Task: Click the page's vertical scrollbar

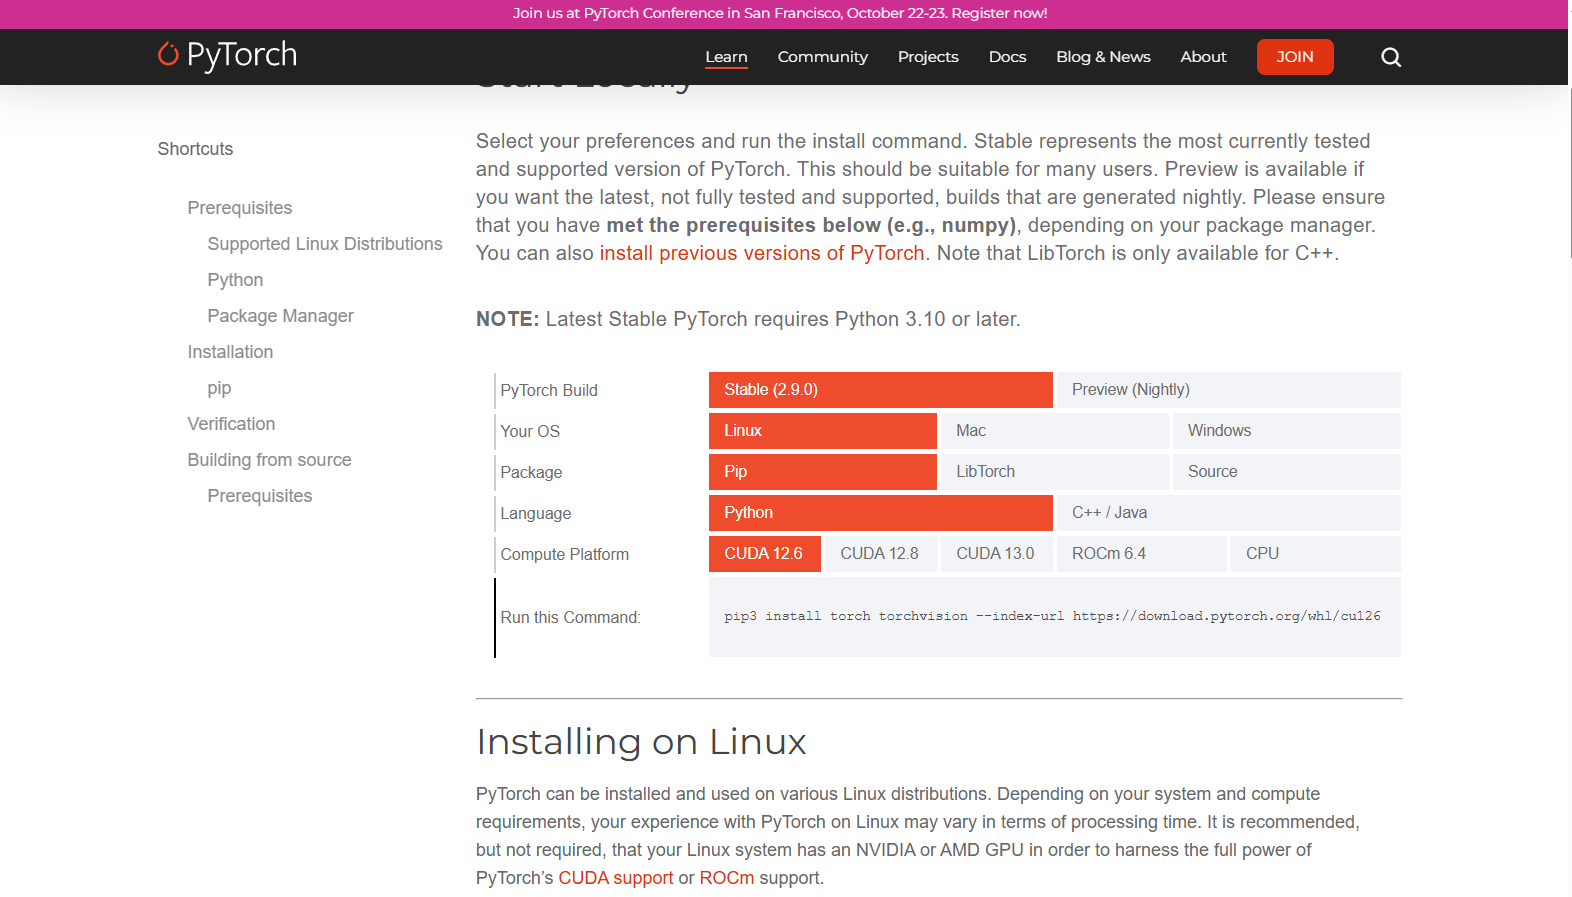Action: point(1570,175)
